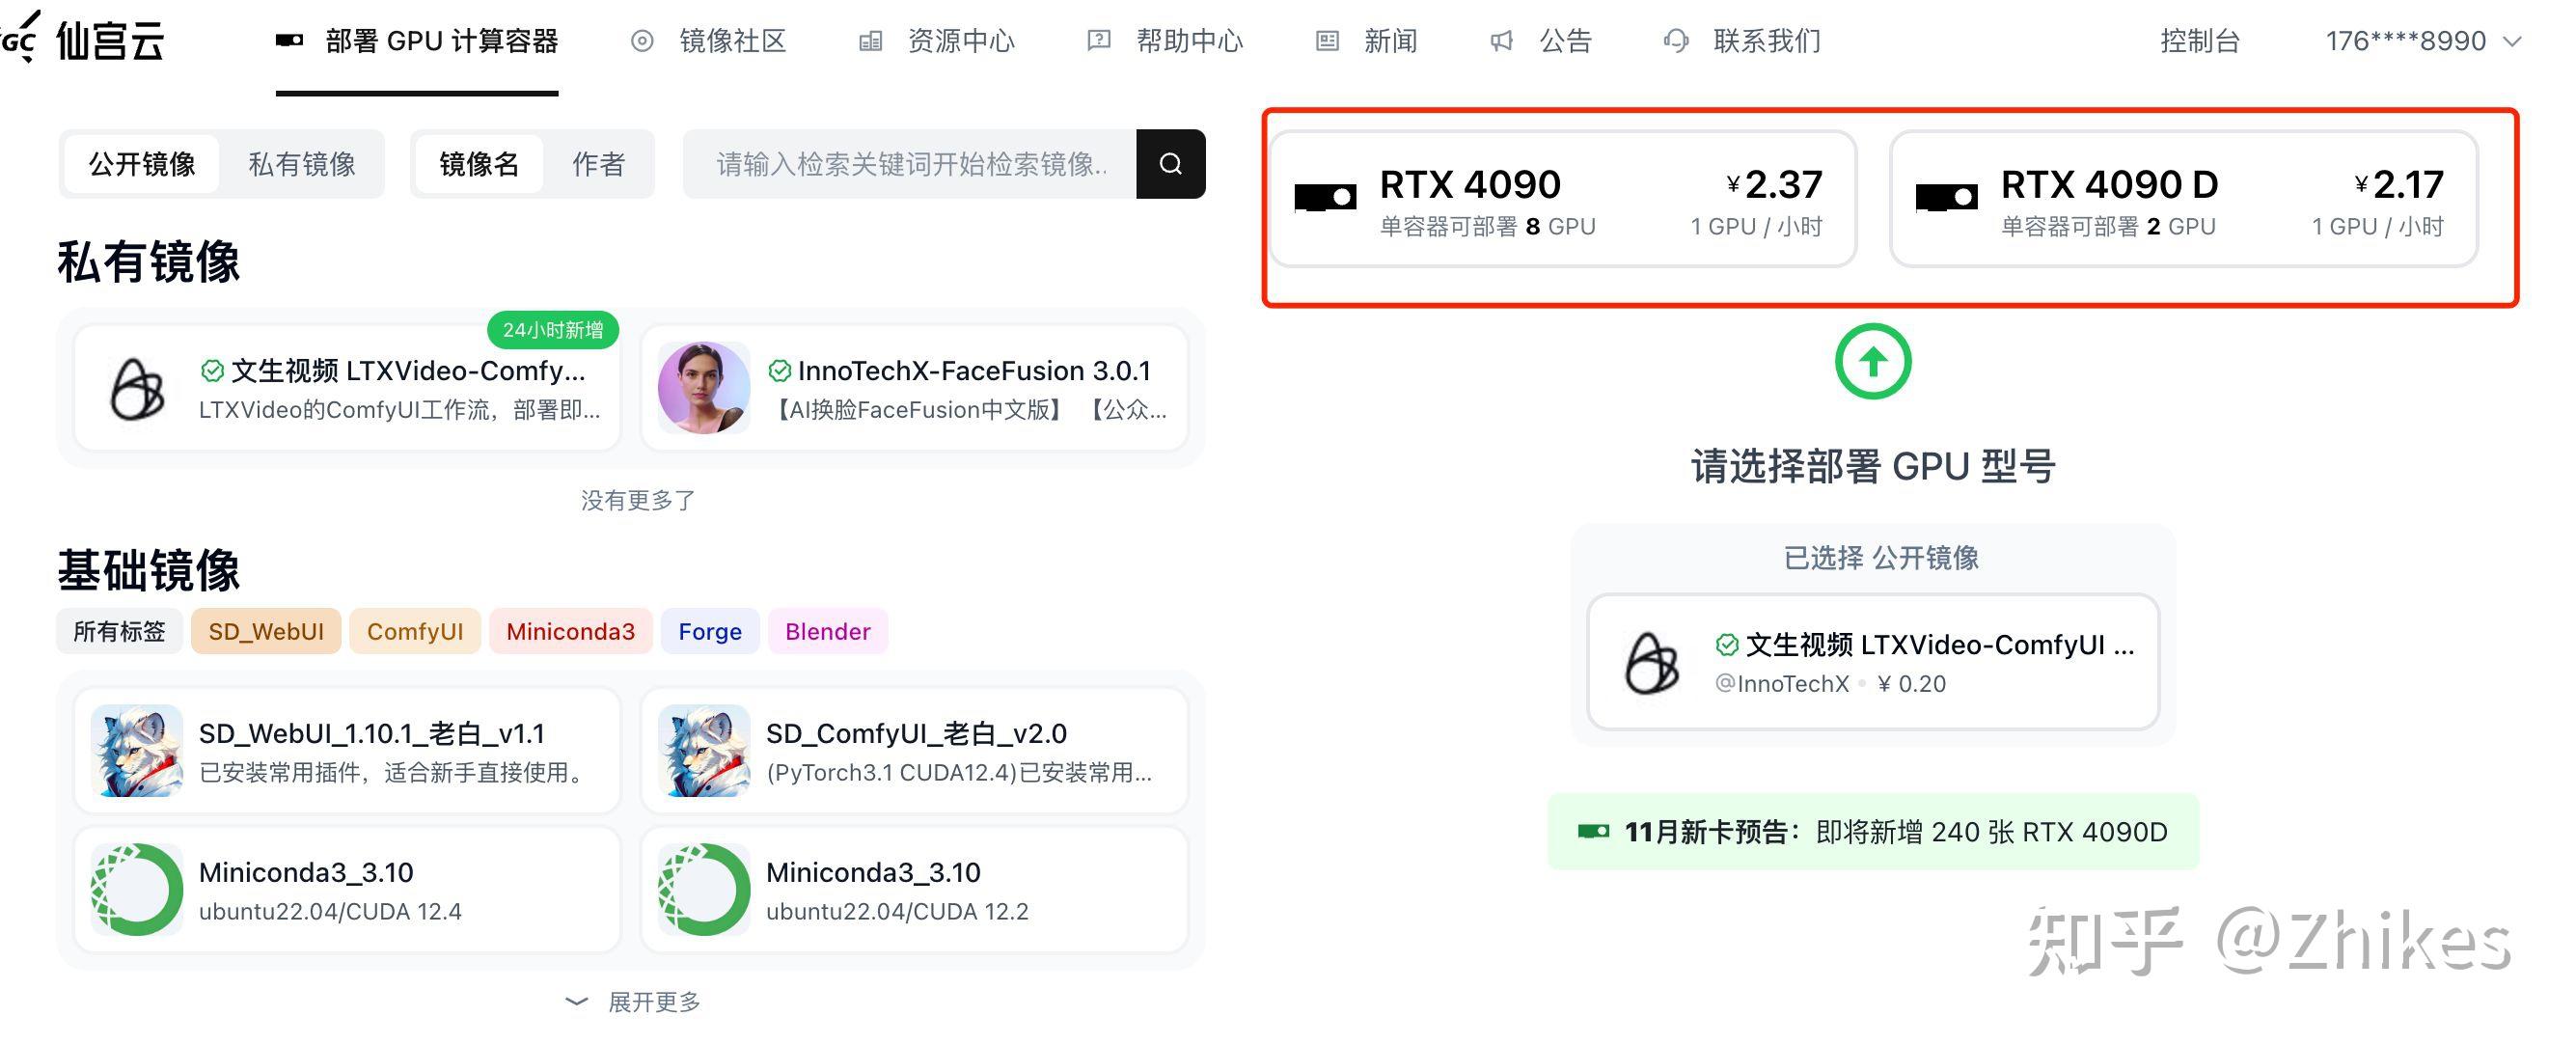2576x1044 pixels.
Task: Click the verified badge on InnoTechX-FaceFusion 3.0.1
Action: (x=779, y=371)
